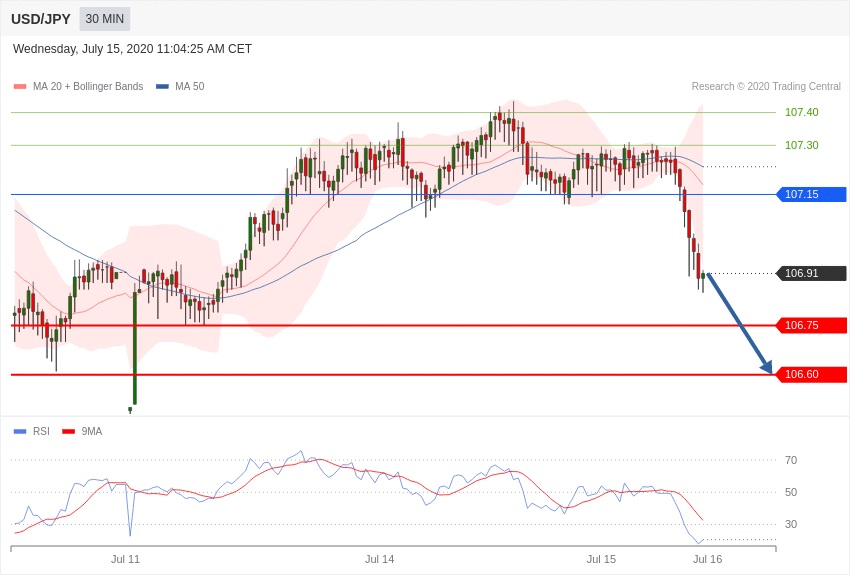Toggle the MA 20 + Bollinger Bands legend
Viewport: 850px width, 576px height.
tap(78, 87)
